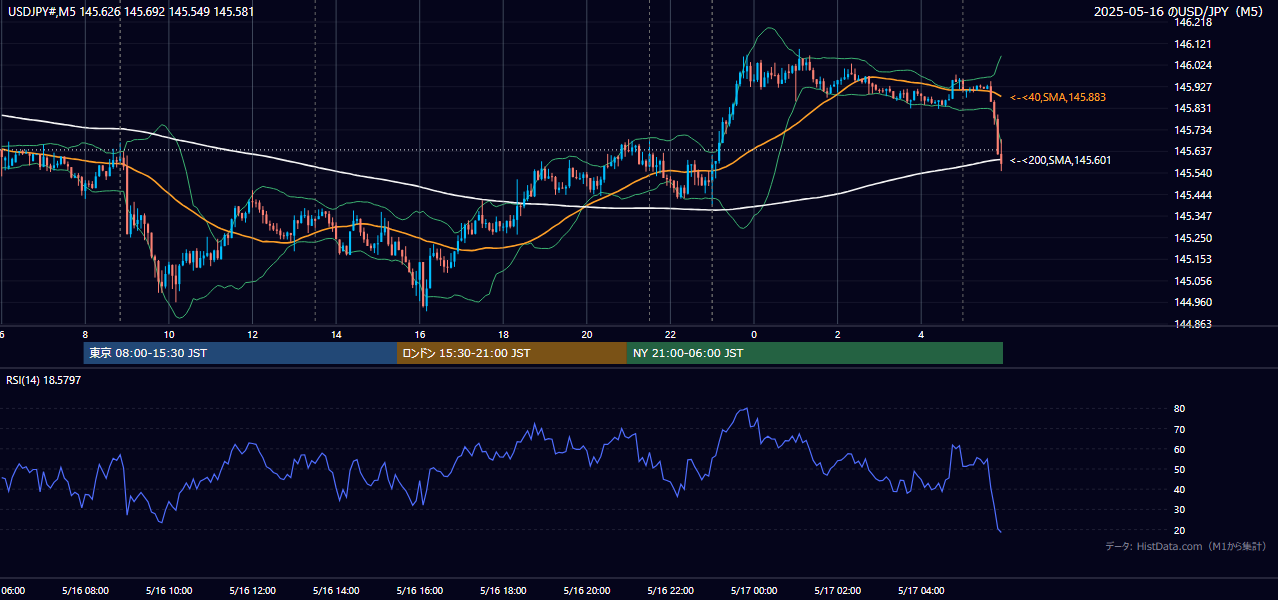Viewport: 1278px width, 600px height.
Task: Click price axis label 145.250
Action: pyautogui.click(x=1194, y=238)
